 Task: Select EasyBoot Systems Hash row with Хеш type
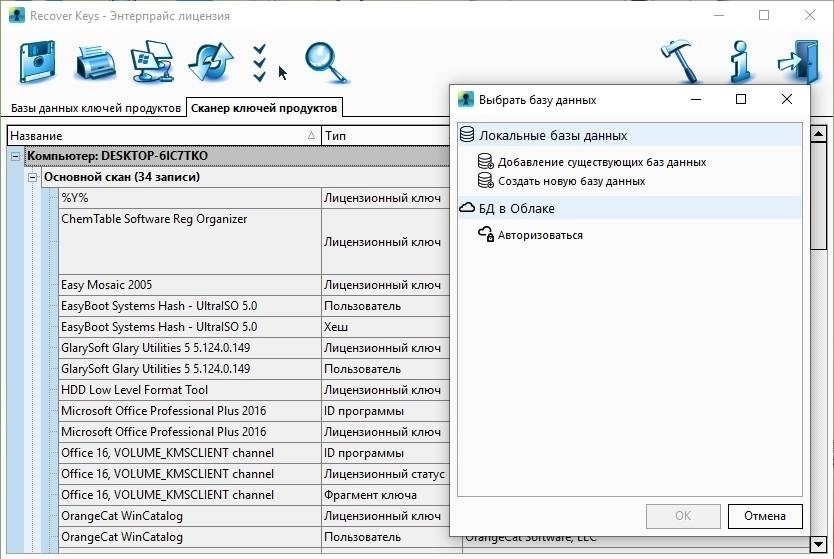[253, 327]
